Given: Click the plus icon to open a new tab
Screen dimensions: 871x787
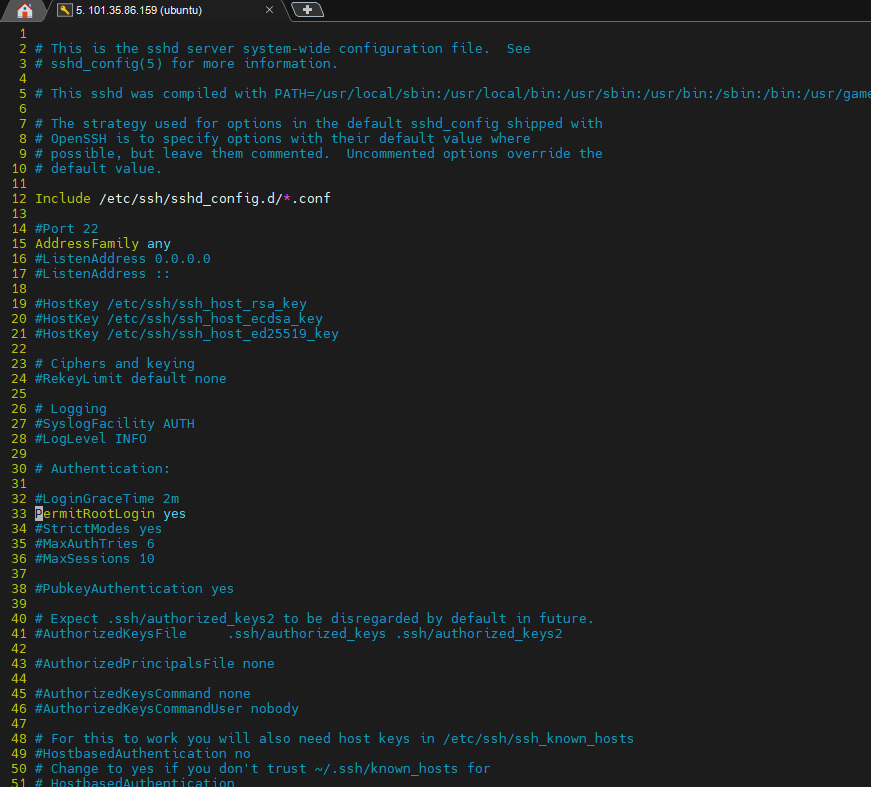Looking at the screenshot, I should 307,9.
